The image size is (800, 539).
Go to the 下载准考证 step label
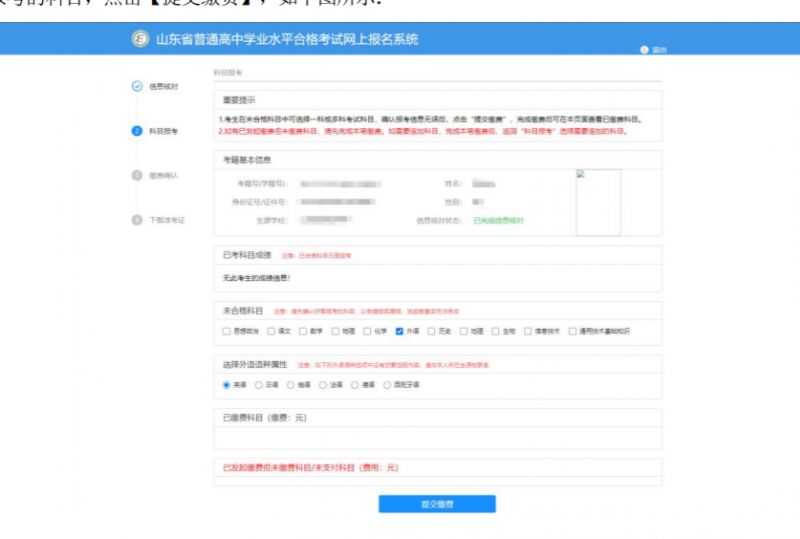(167, 220)
